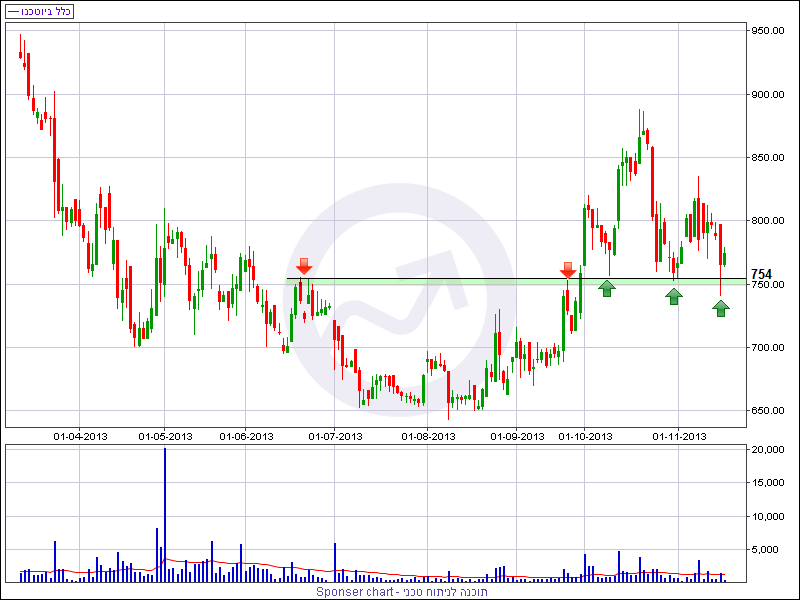Click the bold 754 price label
Viewport: 800px width, 600px height.
click(761, 274)
